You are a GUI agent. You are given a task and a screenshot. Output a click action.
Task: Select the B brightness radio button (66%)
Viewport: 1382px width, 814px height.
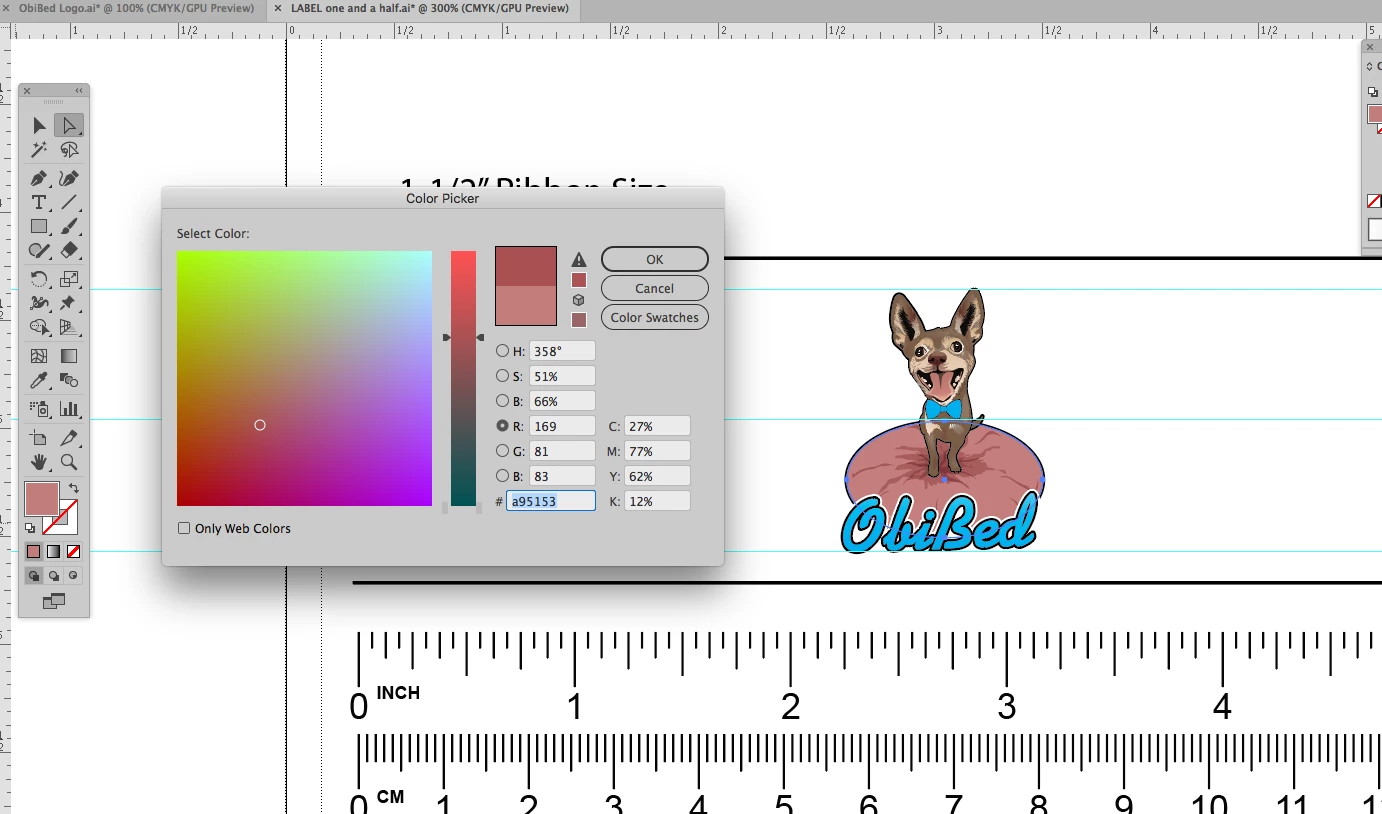coord(503,401)
